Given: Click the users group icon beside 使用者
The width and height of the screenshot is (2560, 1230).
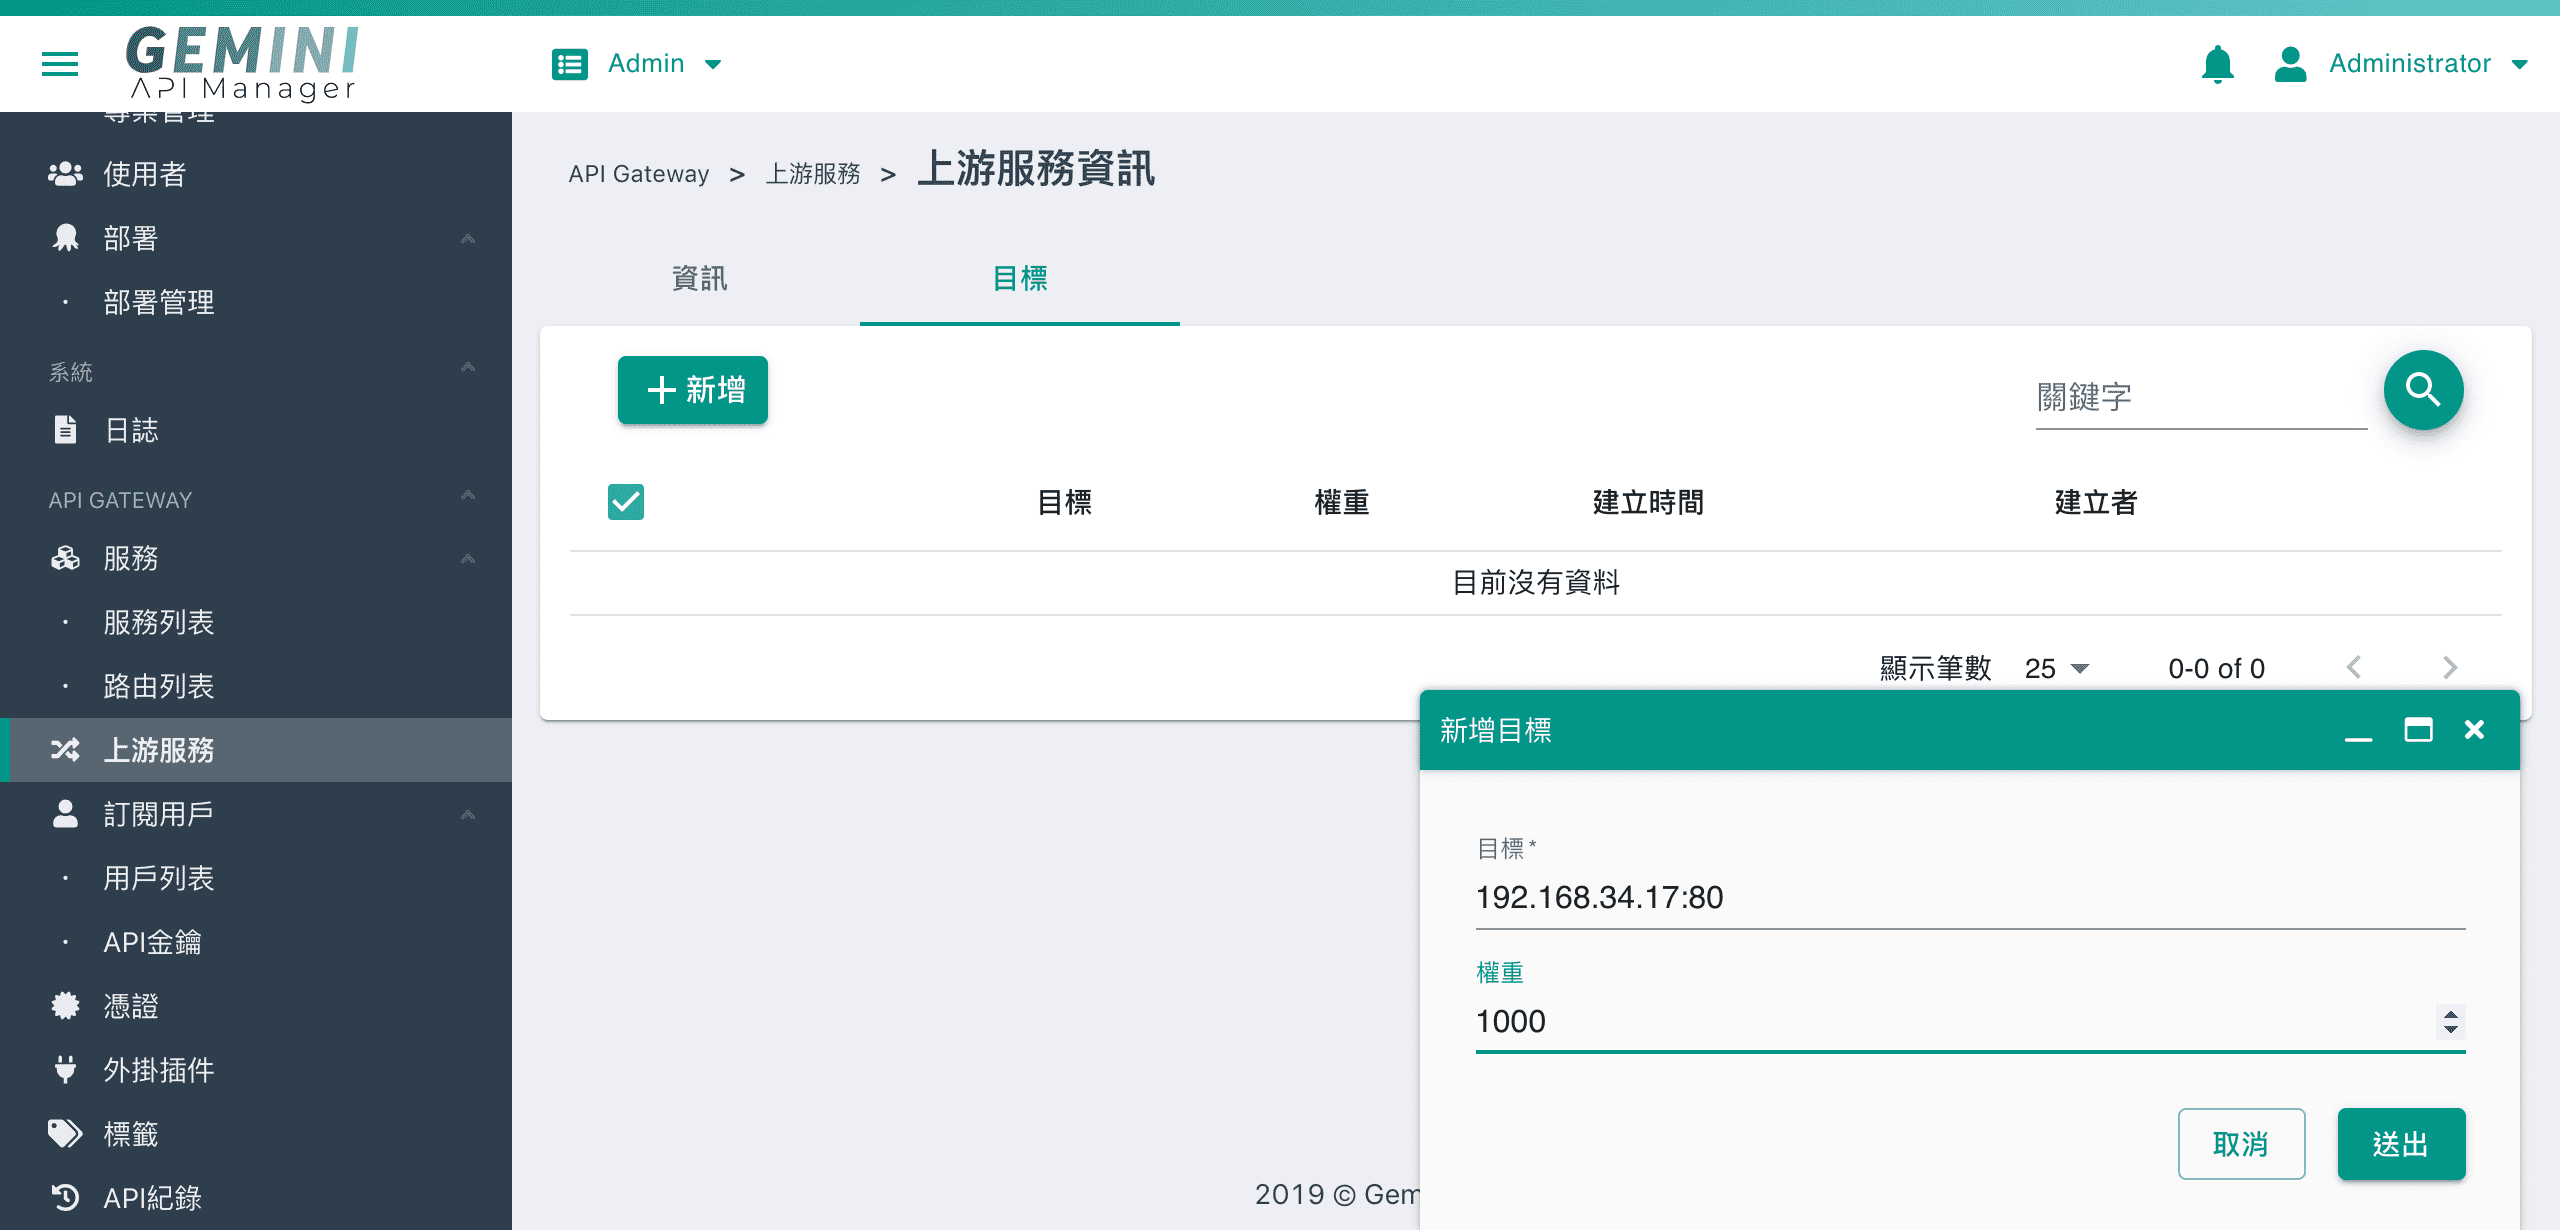Looking at the screenshot, I should click(x=66, y=174).
